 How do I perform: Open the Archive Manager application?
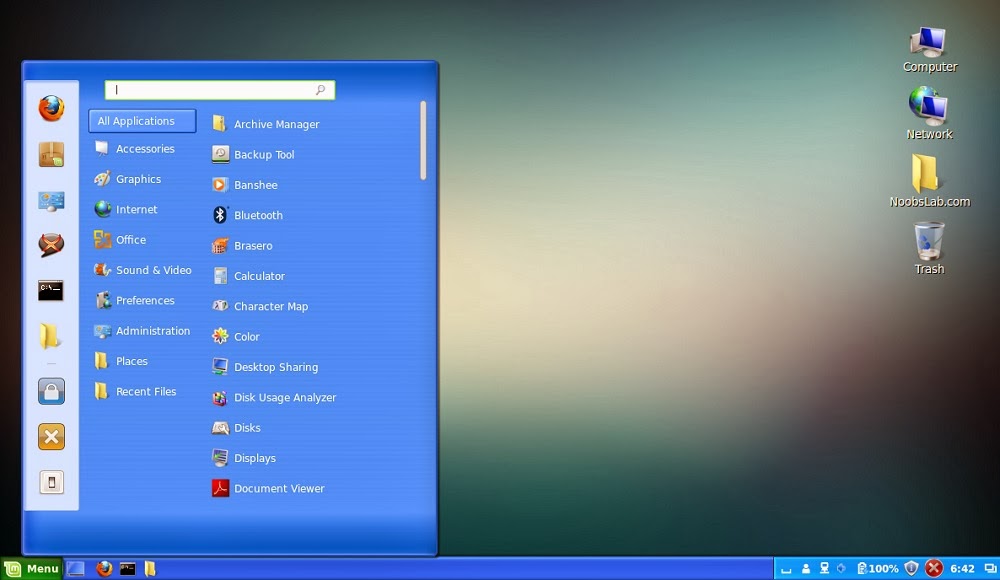point(276,123)
